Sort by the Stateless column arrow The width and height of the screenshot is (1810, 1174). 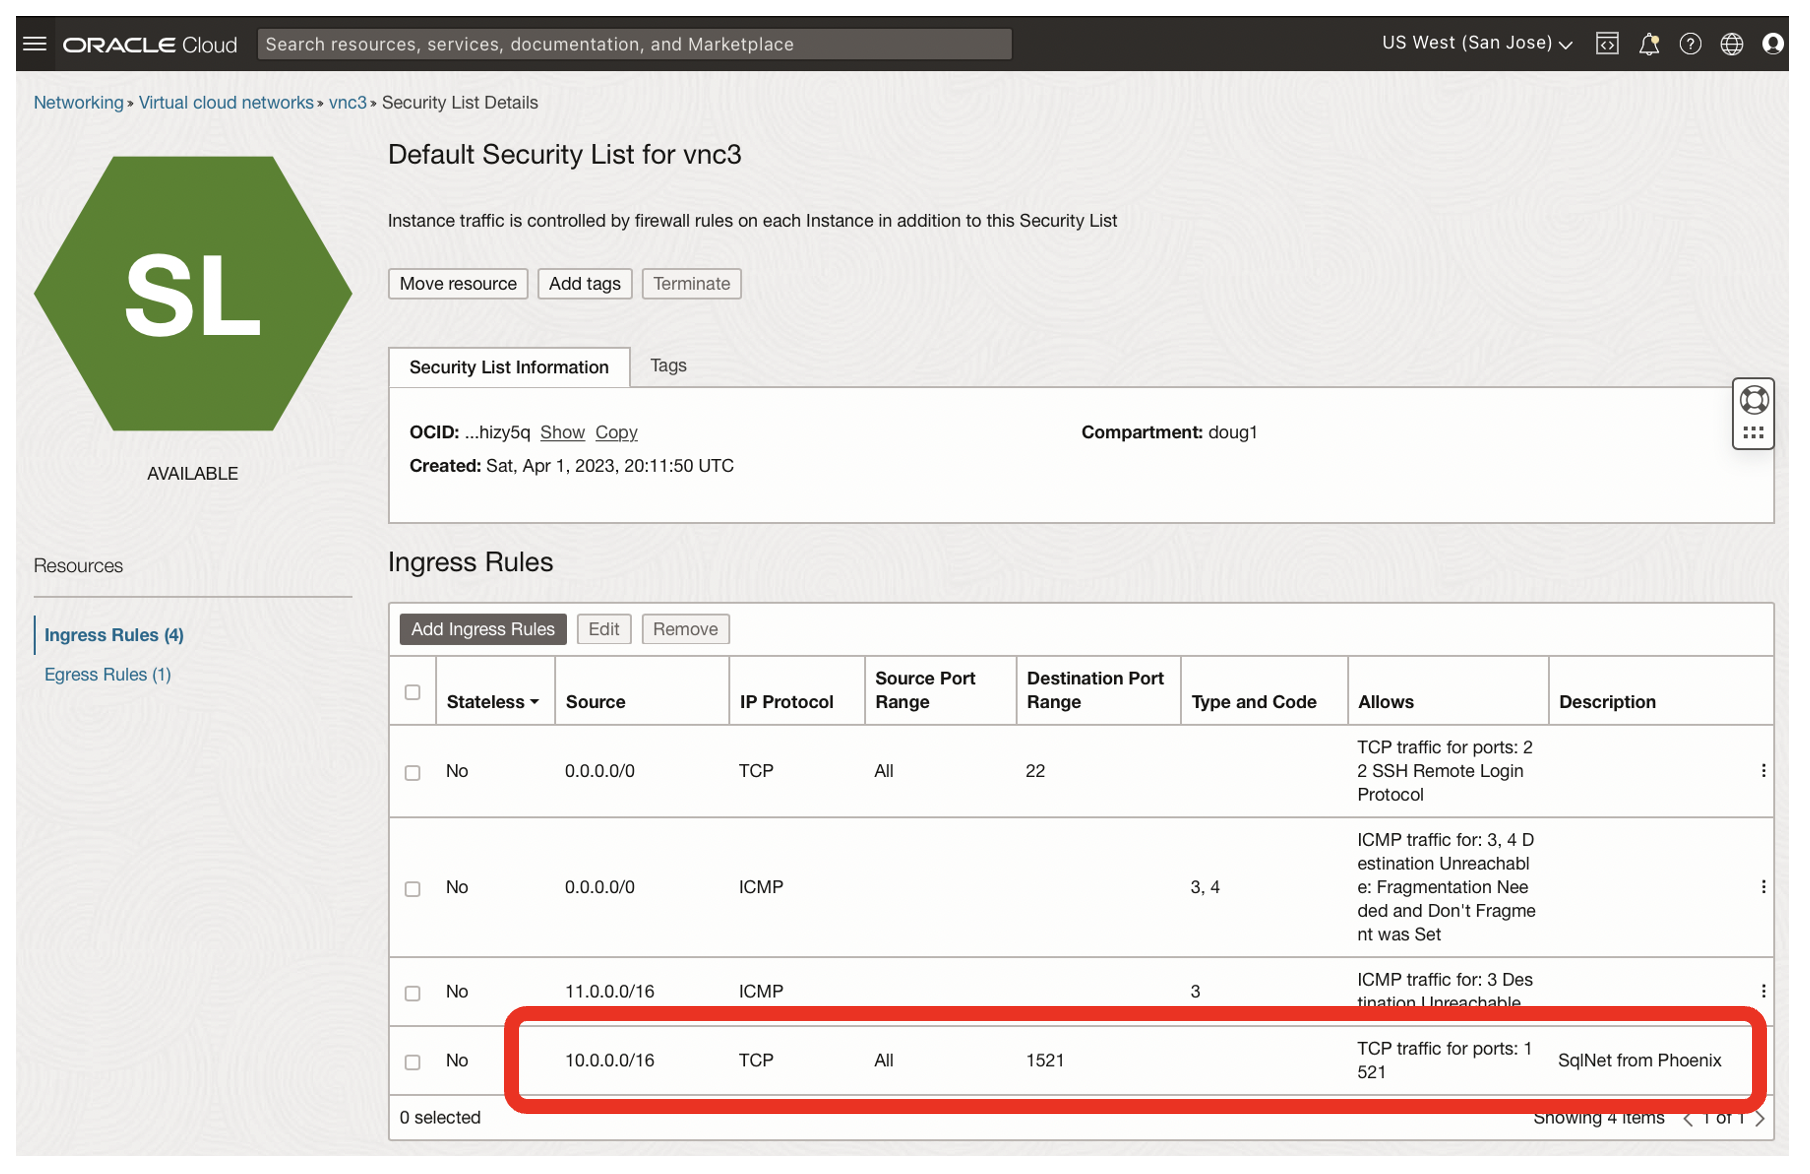534,703
